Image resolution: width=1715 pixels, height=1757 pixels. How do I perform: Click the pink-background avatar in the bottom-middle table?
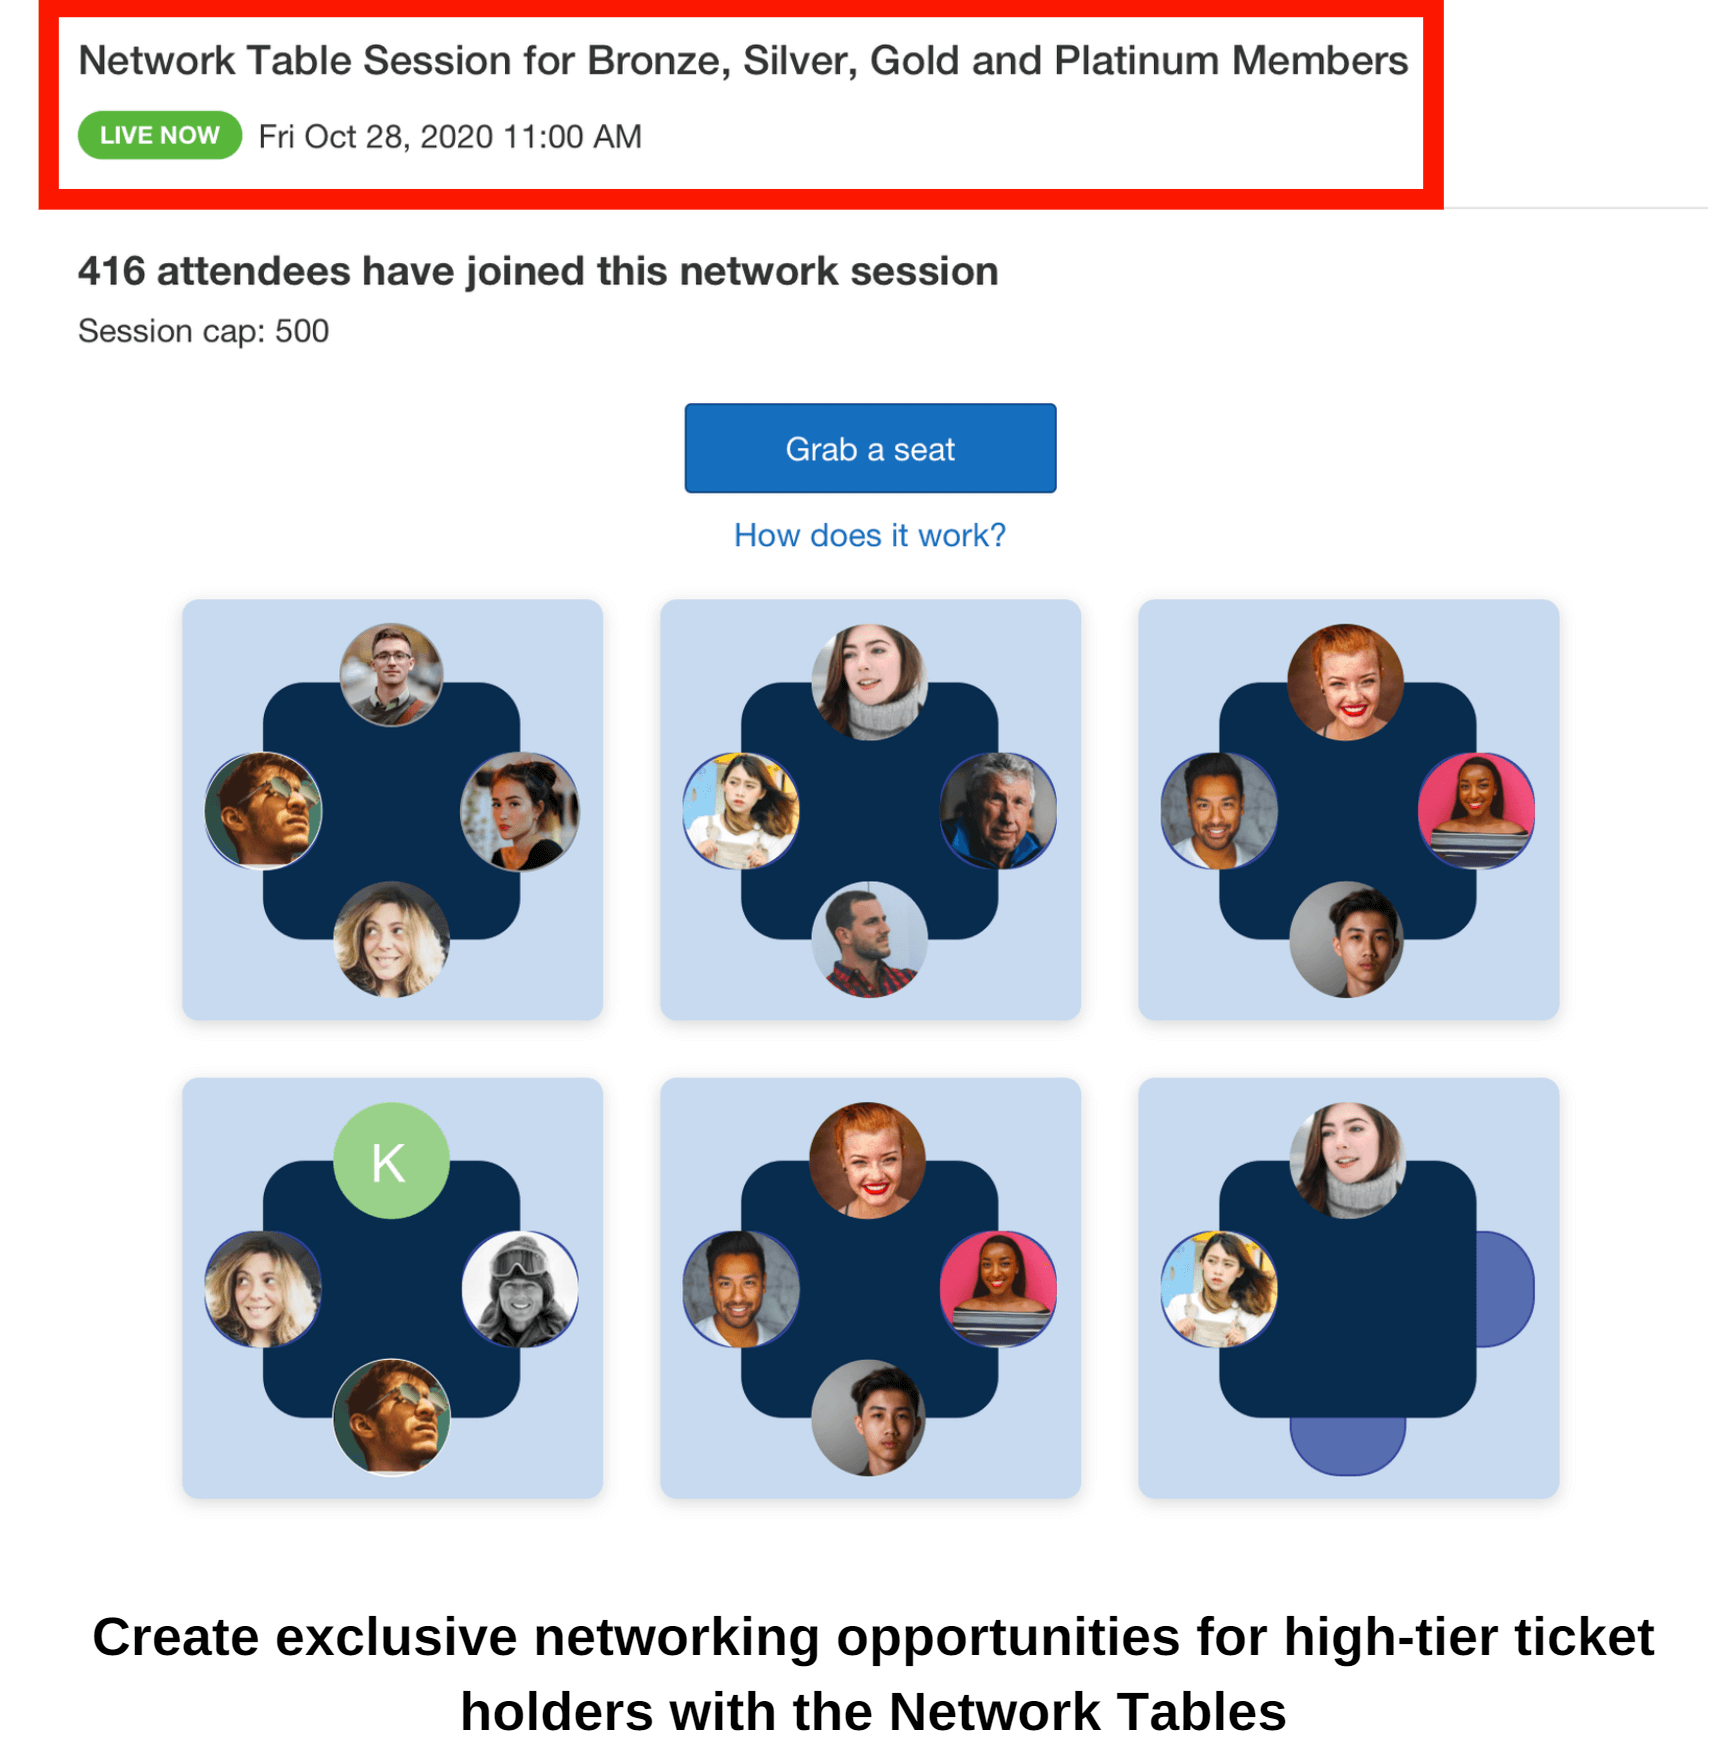(x=997, y=1288)
